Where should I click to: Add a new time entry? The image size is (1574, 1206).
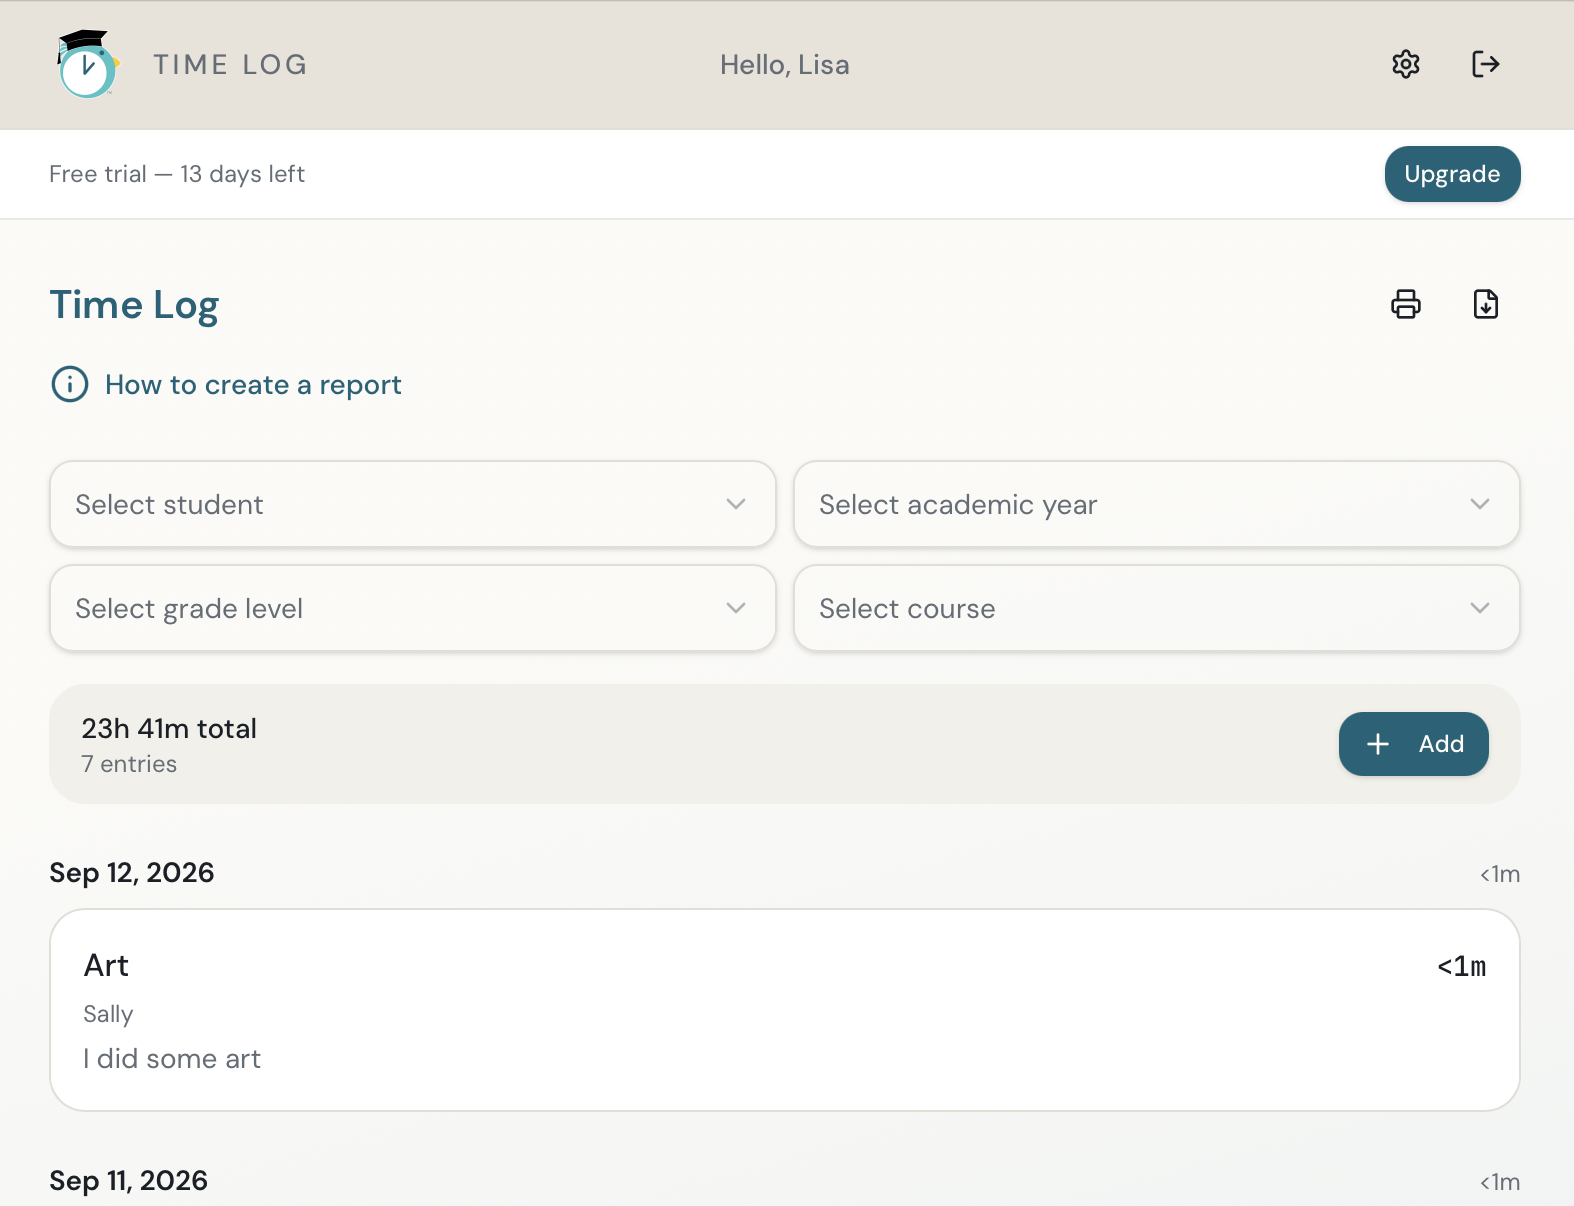(1414, 744)
